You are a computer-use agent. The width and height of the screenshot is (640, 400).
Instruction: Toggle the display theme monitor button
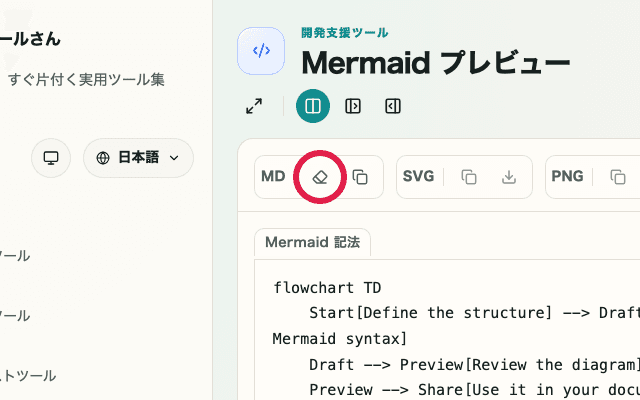point(51,158)
